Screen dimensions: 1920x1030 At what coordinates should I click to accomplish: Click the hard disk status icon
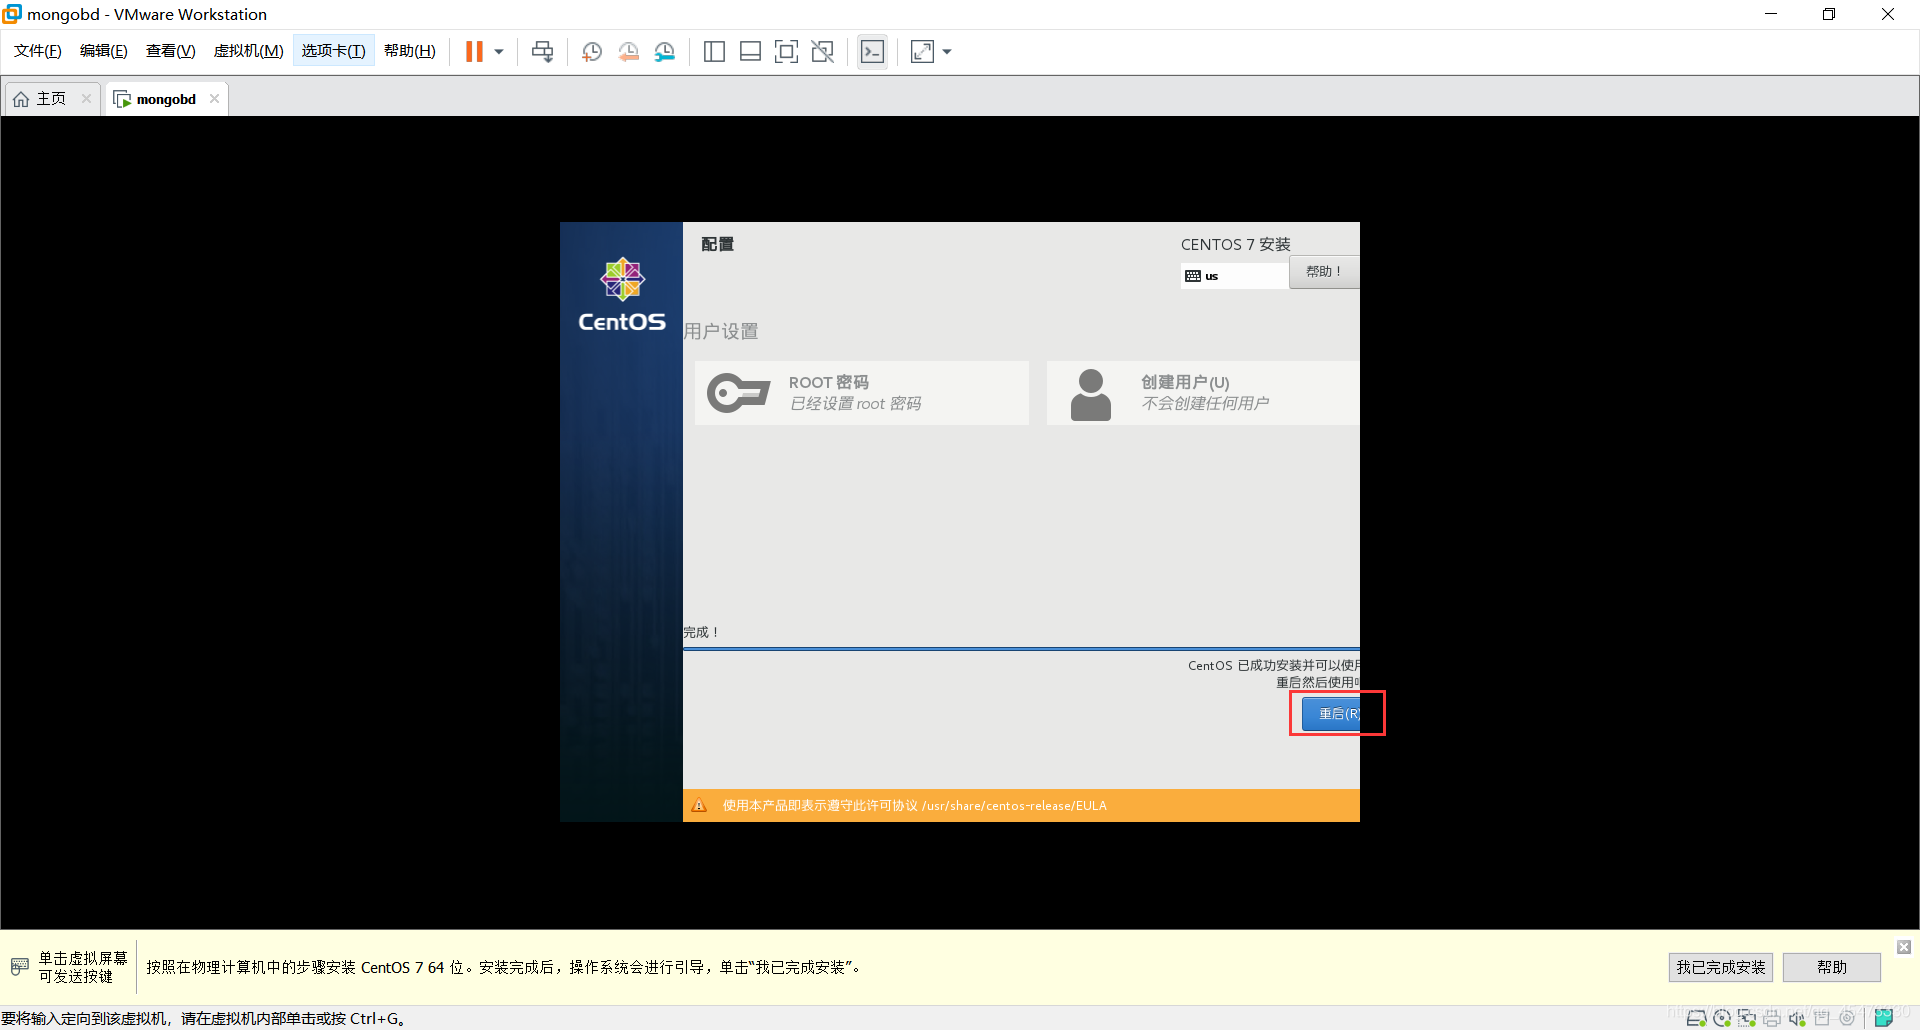click(x=1697, y=1019)
